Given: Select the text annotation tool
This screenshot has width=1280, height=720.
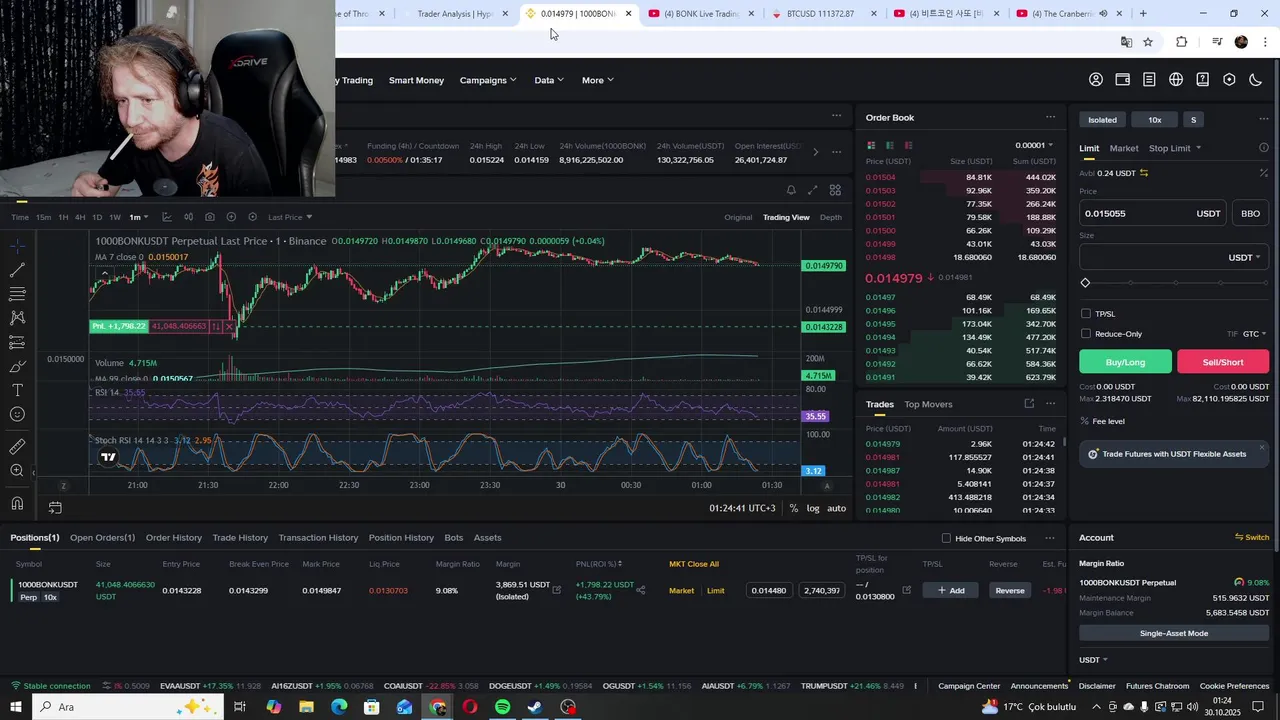Looking at the screenshot, I should click(17, 390).
